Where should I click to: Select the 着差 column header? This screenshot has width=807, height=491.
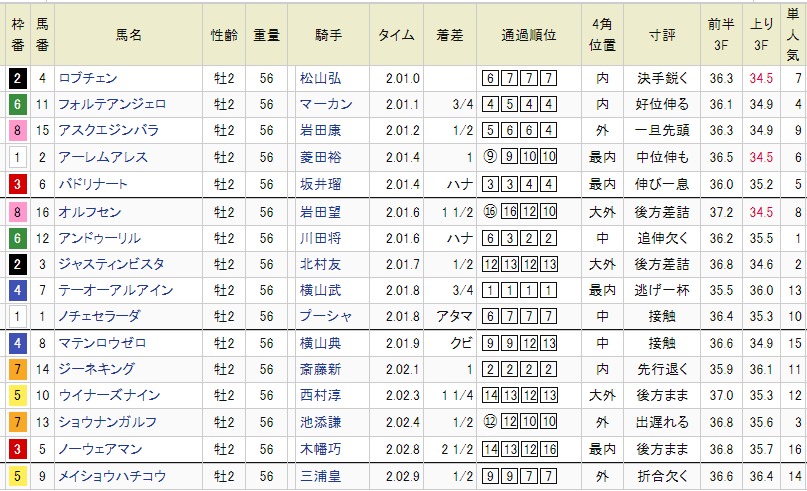pyautogui.click(x=450, y=34)
